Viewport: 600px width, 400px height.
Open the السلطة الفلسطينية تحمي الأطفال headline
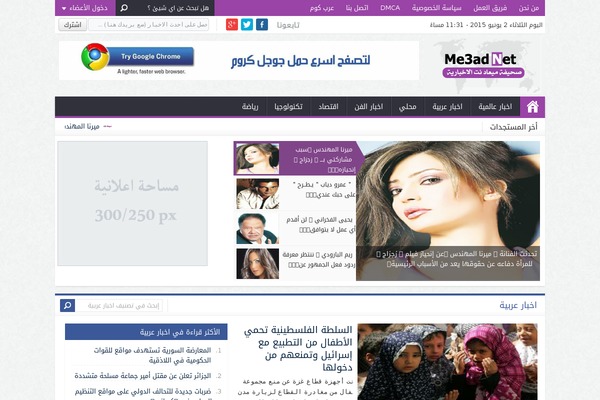coord(298,348)
